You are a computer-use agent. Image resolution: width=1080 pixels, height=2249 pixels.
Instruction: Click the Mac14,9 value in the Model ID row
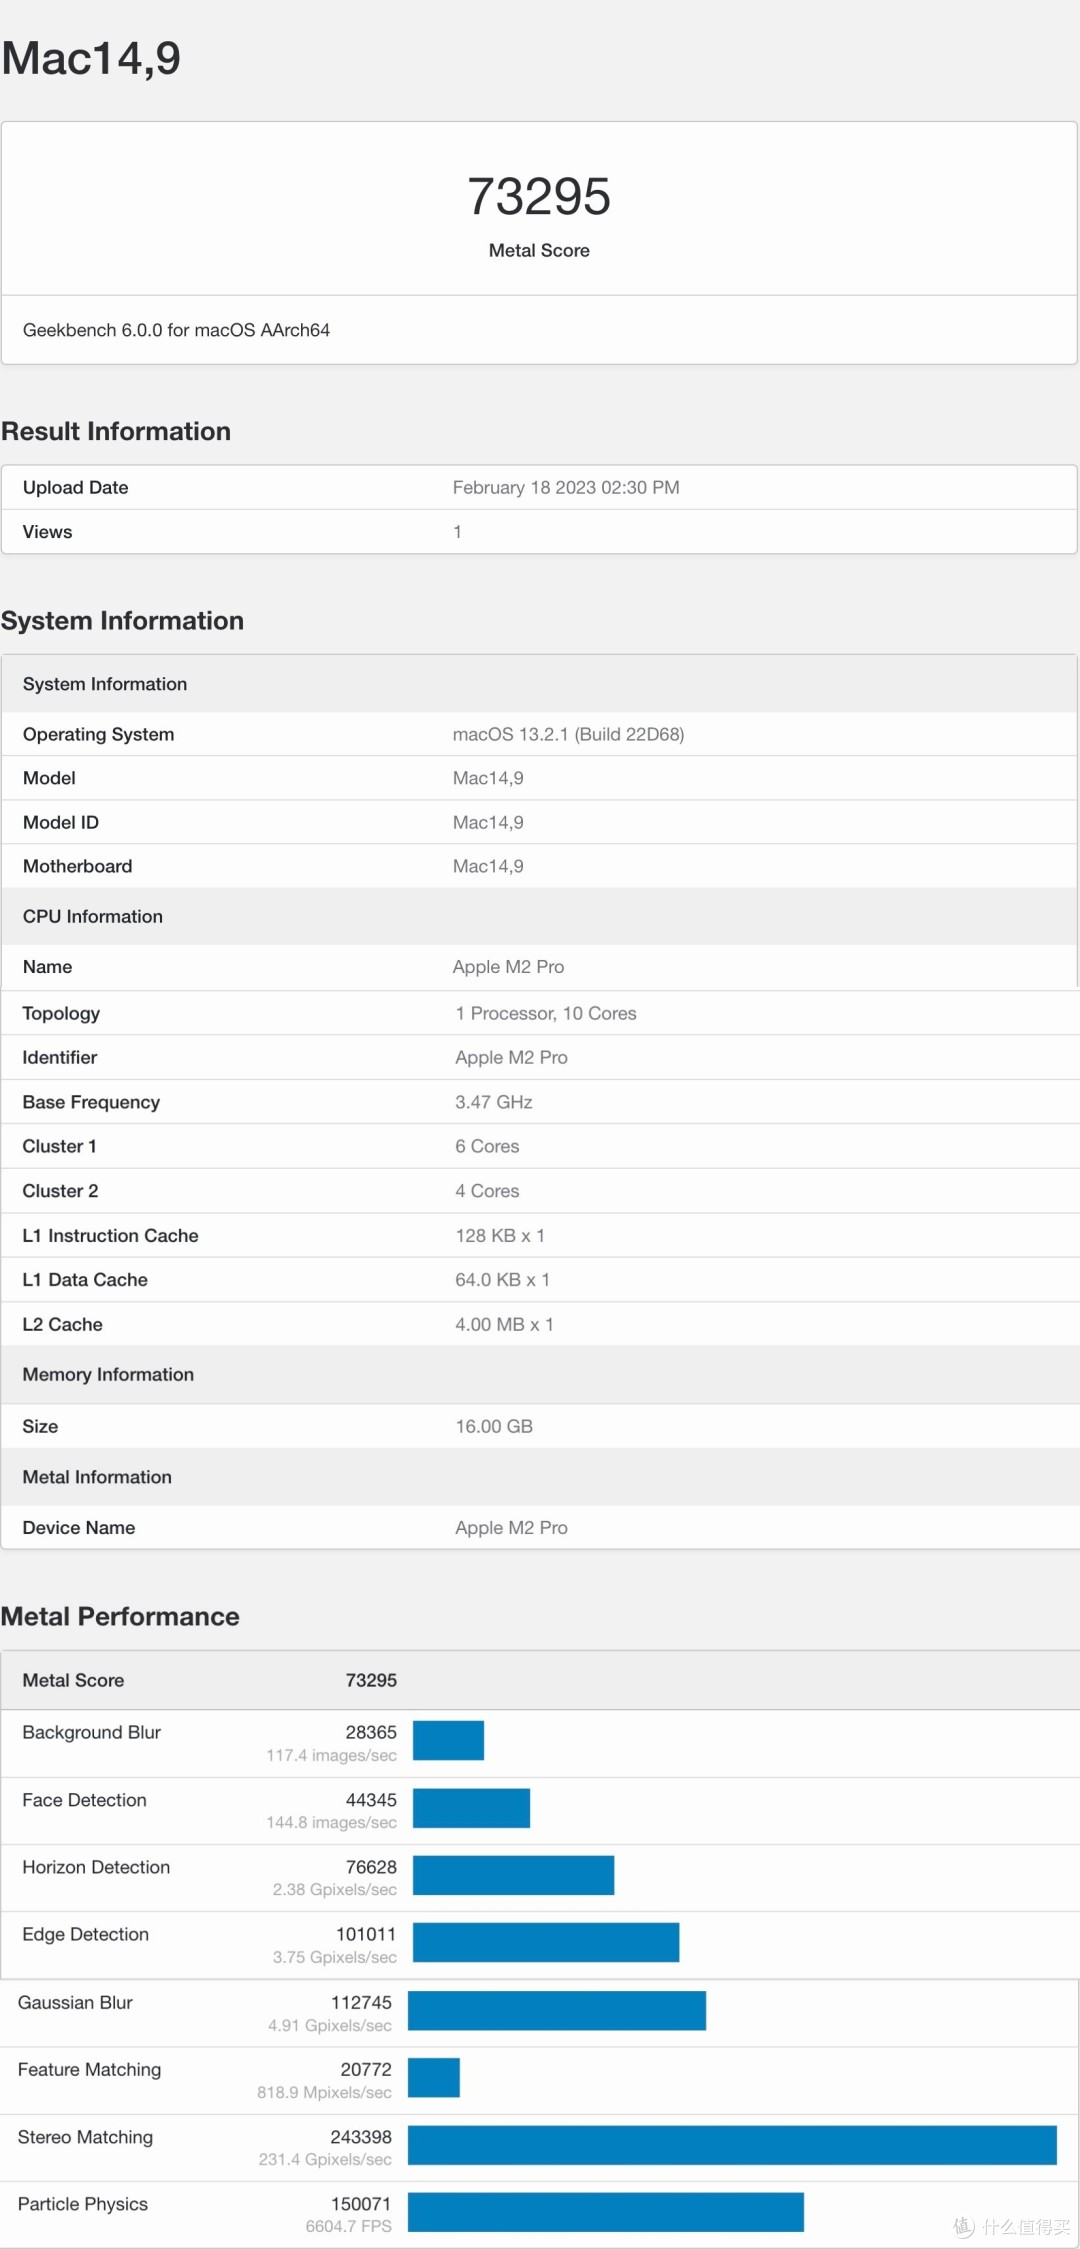[x=488, y=822]
